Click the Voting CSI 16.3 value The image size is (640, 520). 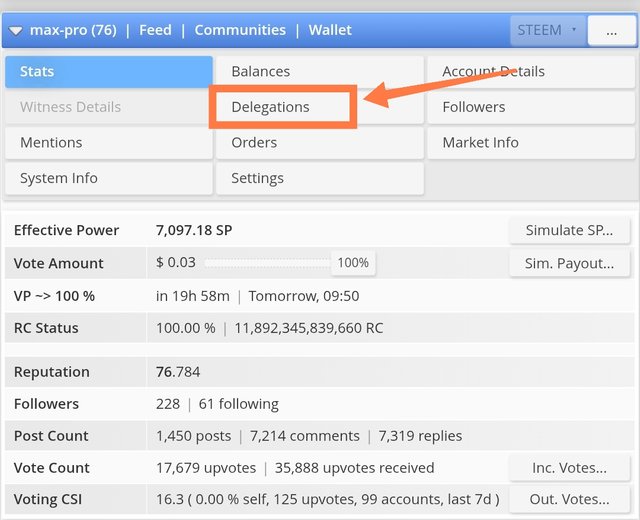pos(170,499)
